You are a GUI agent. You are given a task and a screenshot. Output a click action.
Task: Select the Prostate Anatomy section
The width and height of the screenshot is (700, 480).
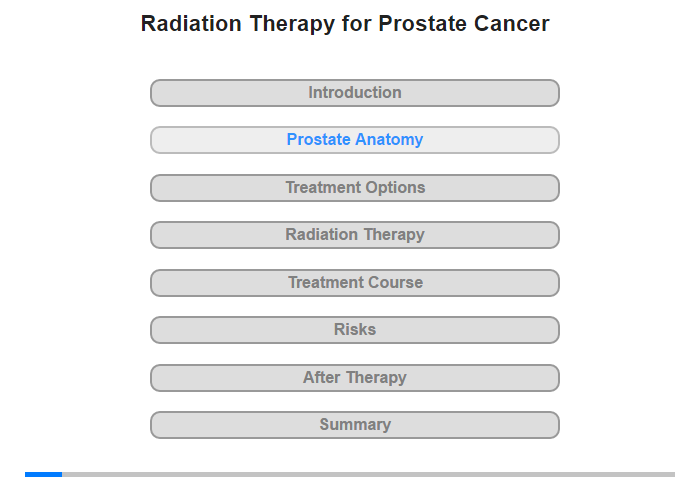click(354, 140)
